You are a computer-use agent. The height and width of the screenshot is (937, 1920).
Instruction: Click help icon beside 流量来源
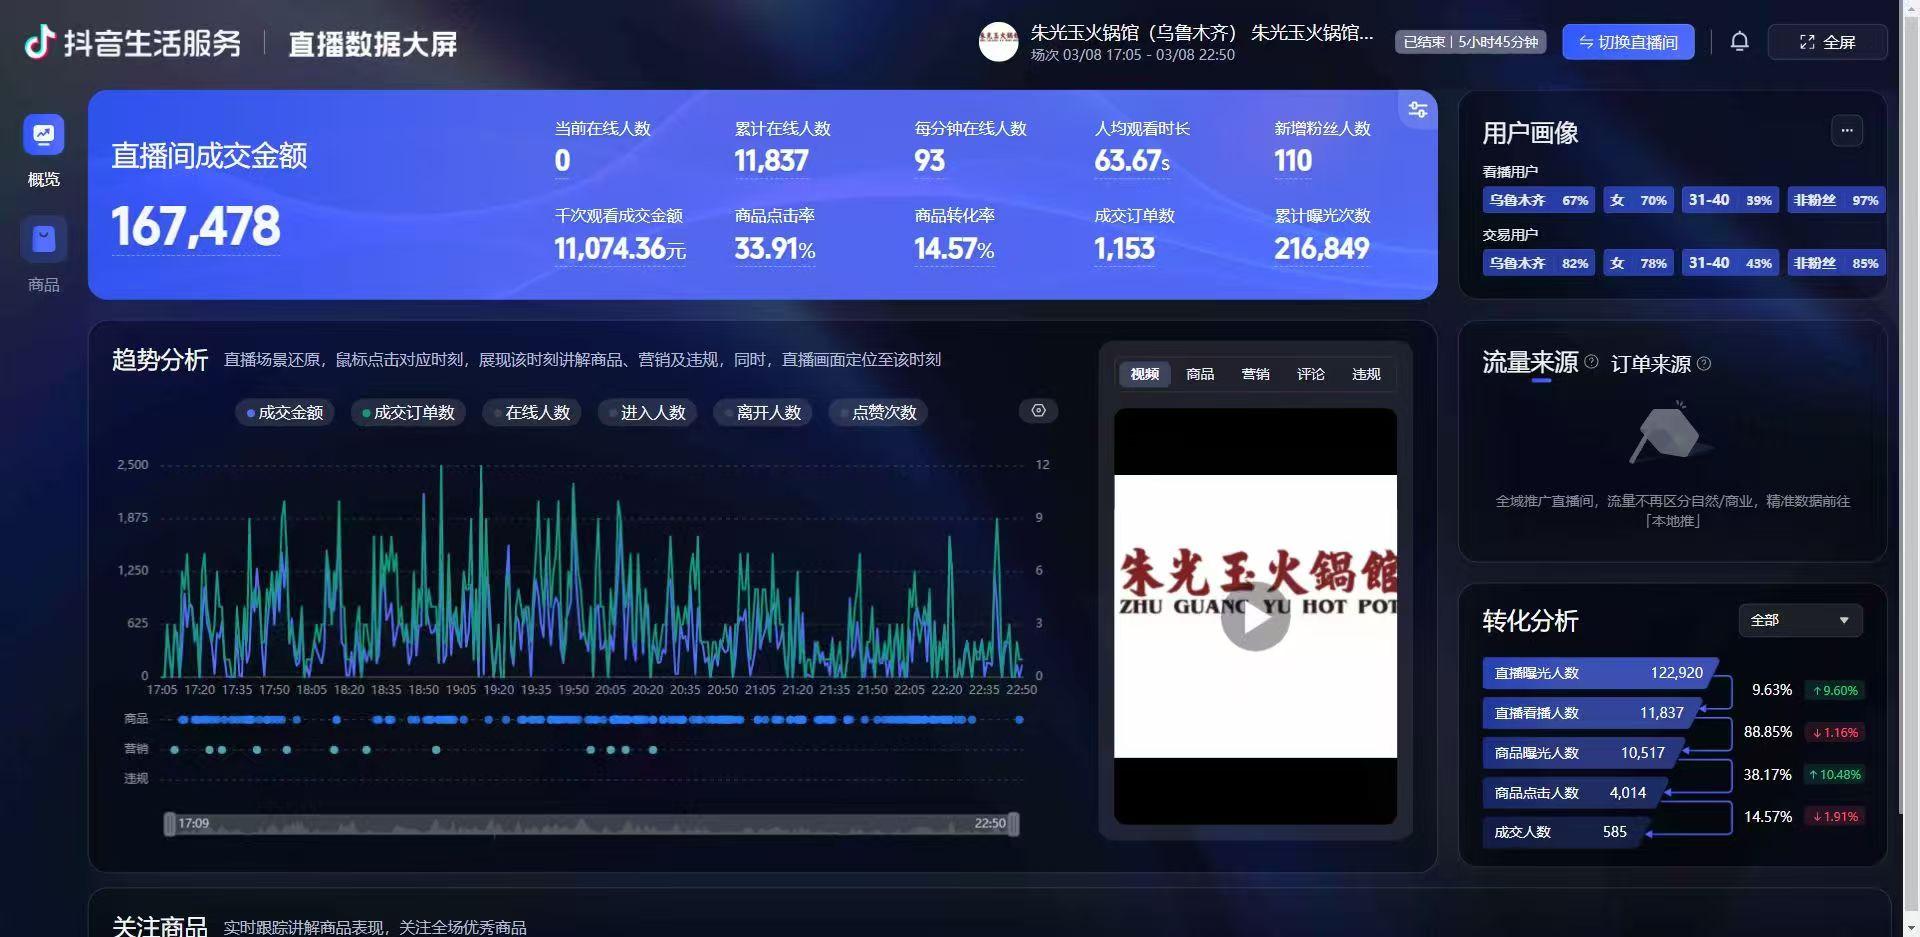[x=1591, y=362]
